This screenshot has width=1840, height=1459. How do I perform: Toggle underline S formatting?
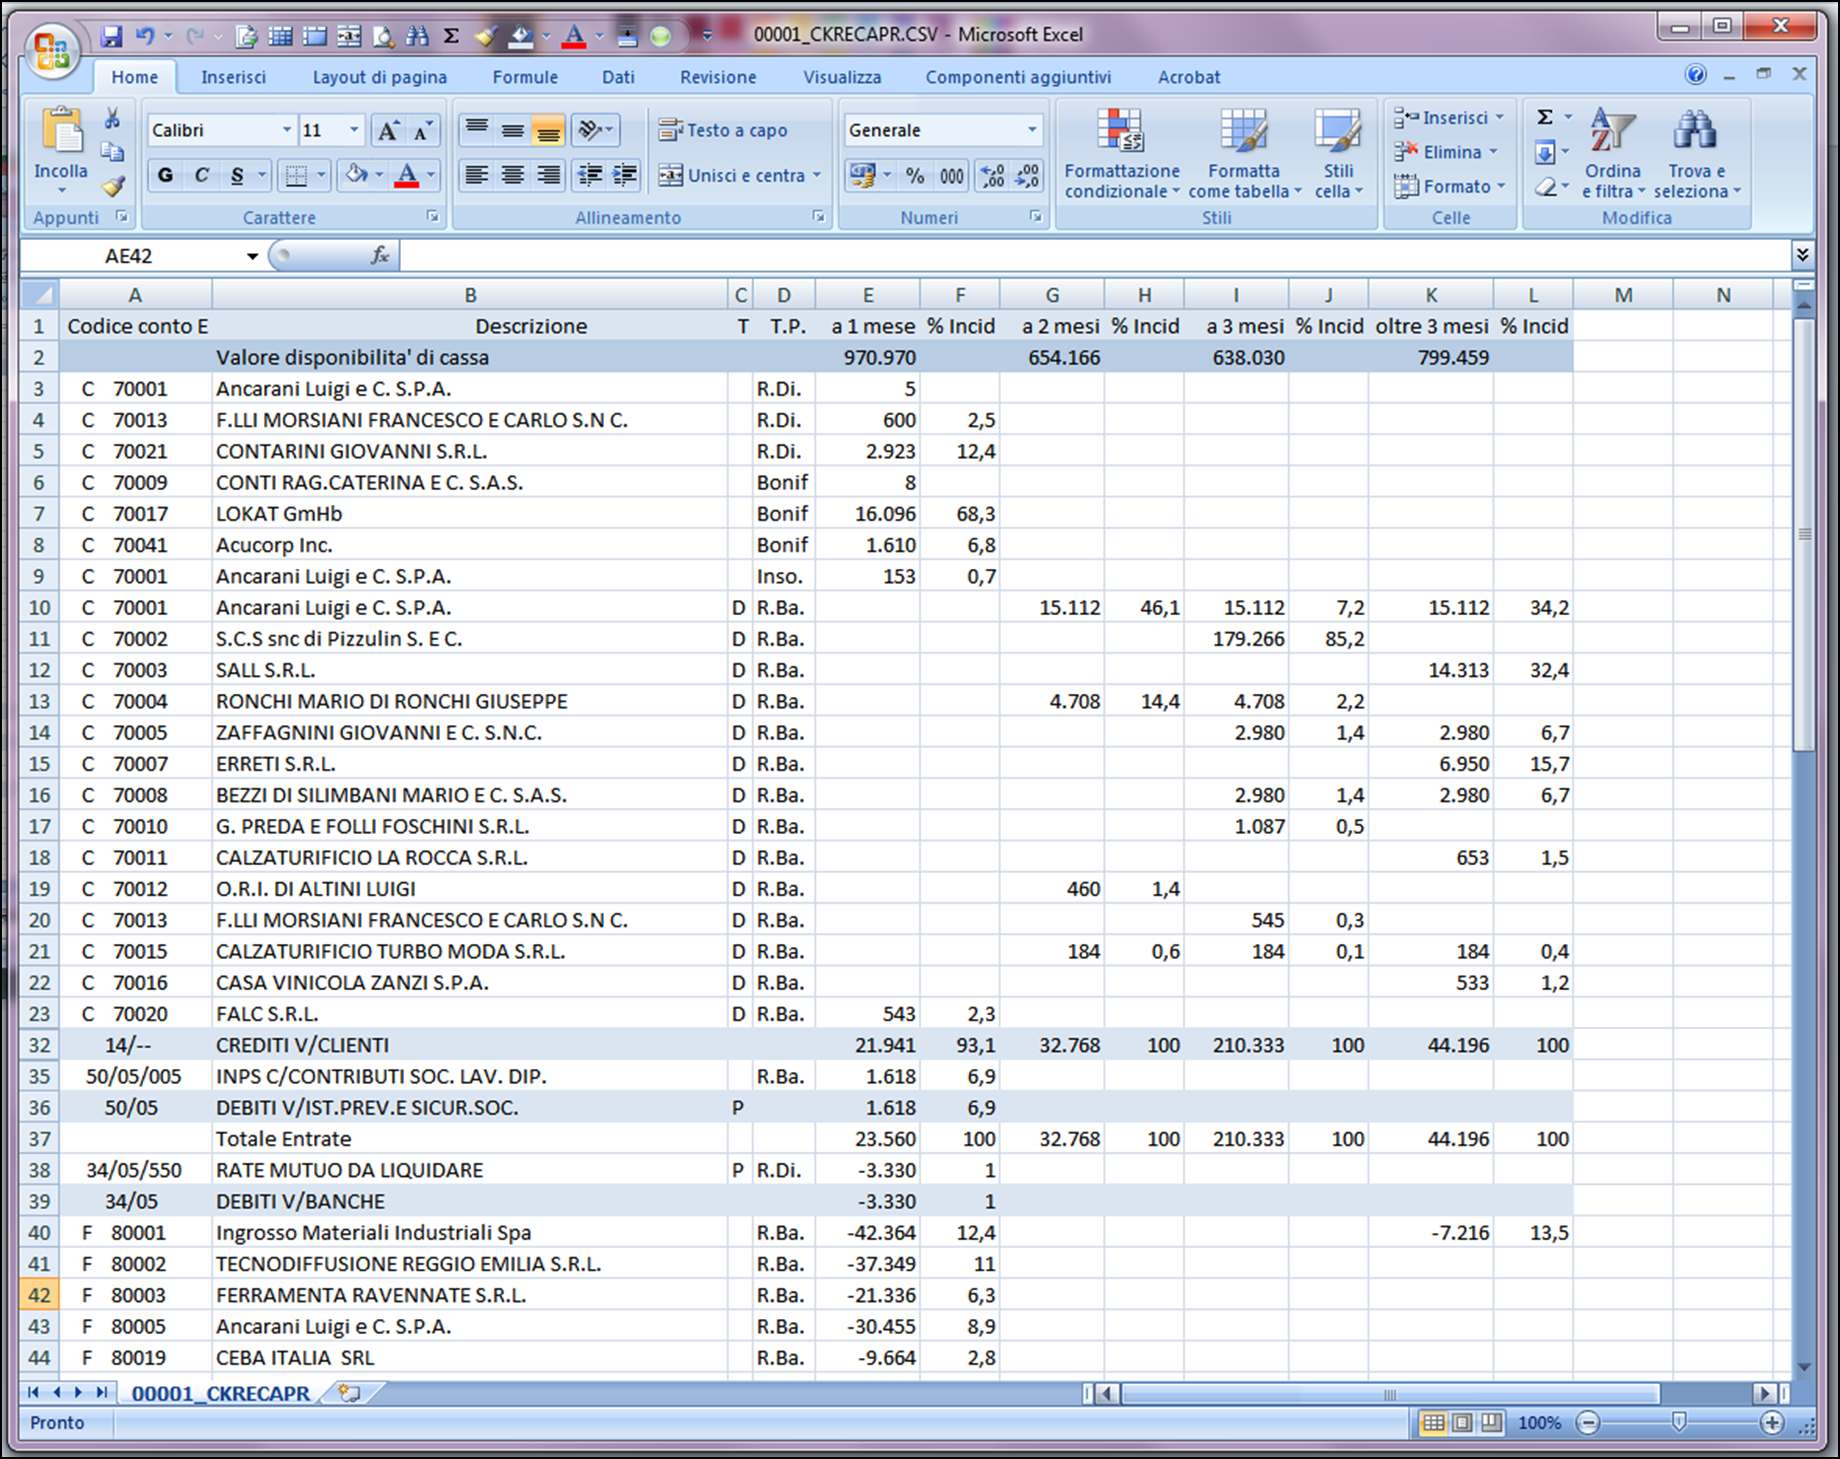pos(237,175)
